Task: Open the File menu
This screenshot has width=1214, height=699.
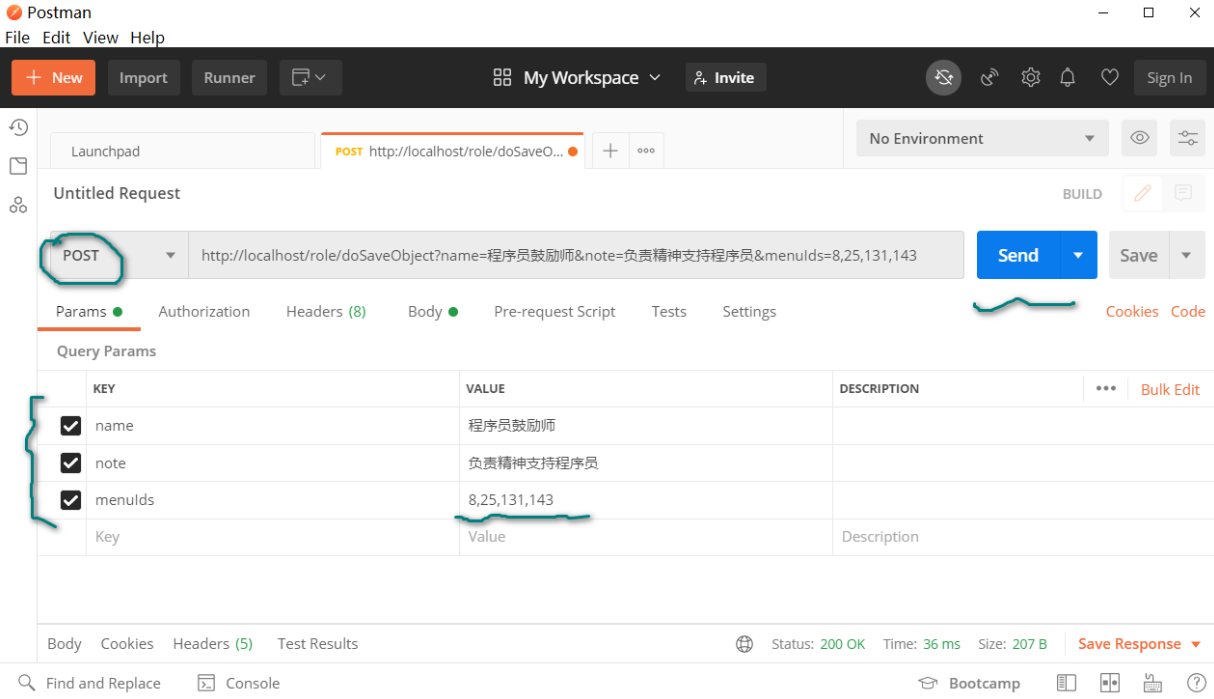Action: 17,37
